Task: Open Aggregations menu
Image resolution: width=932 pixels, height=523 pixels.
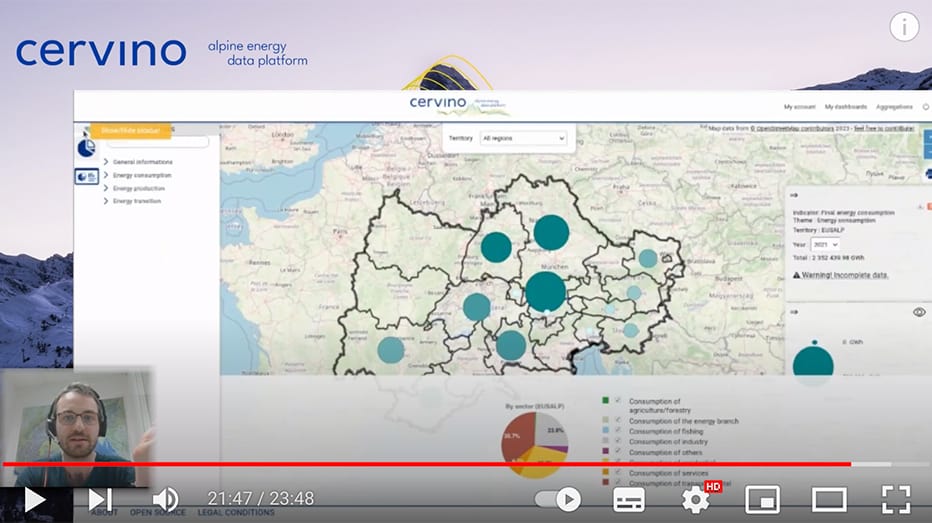Action: tap(894, 107)
